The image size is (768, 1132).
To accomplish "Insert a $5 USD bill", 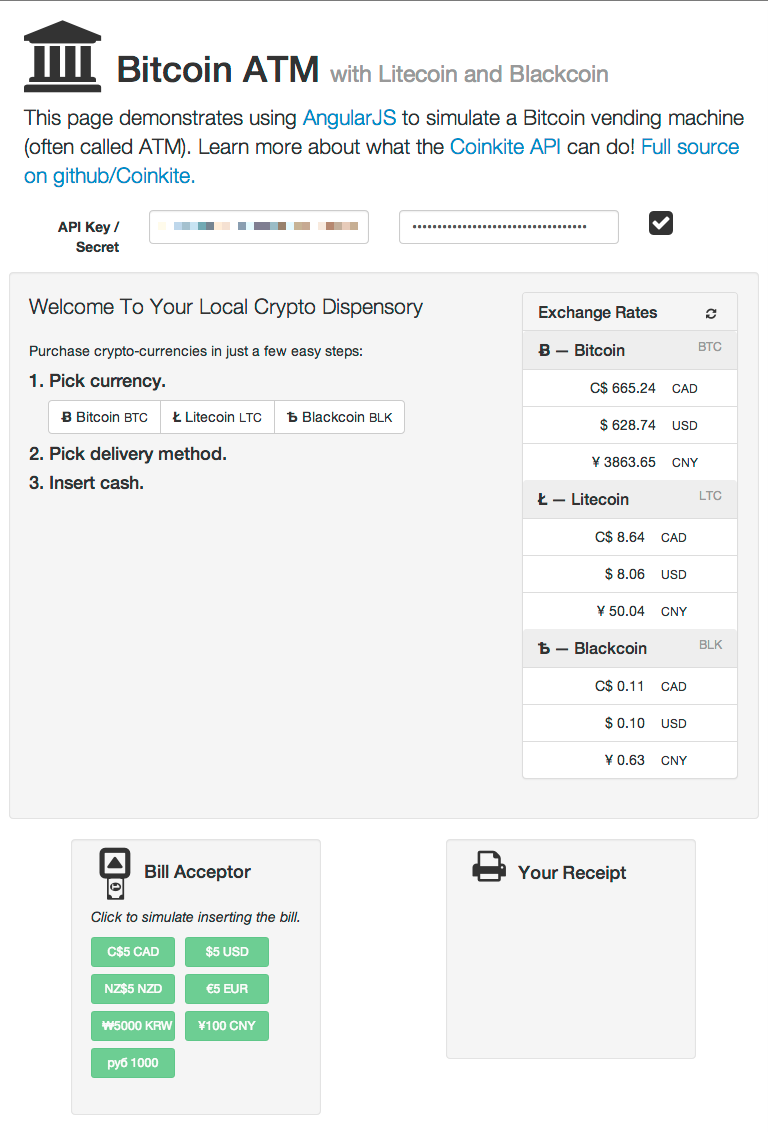I will tap(227, 952).
